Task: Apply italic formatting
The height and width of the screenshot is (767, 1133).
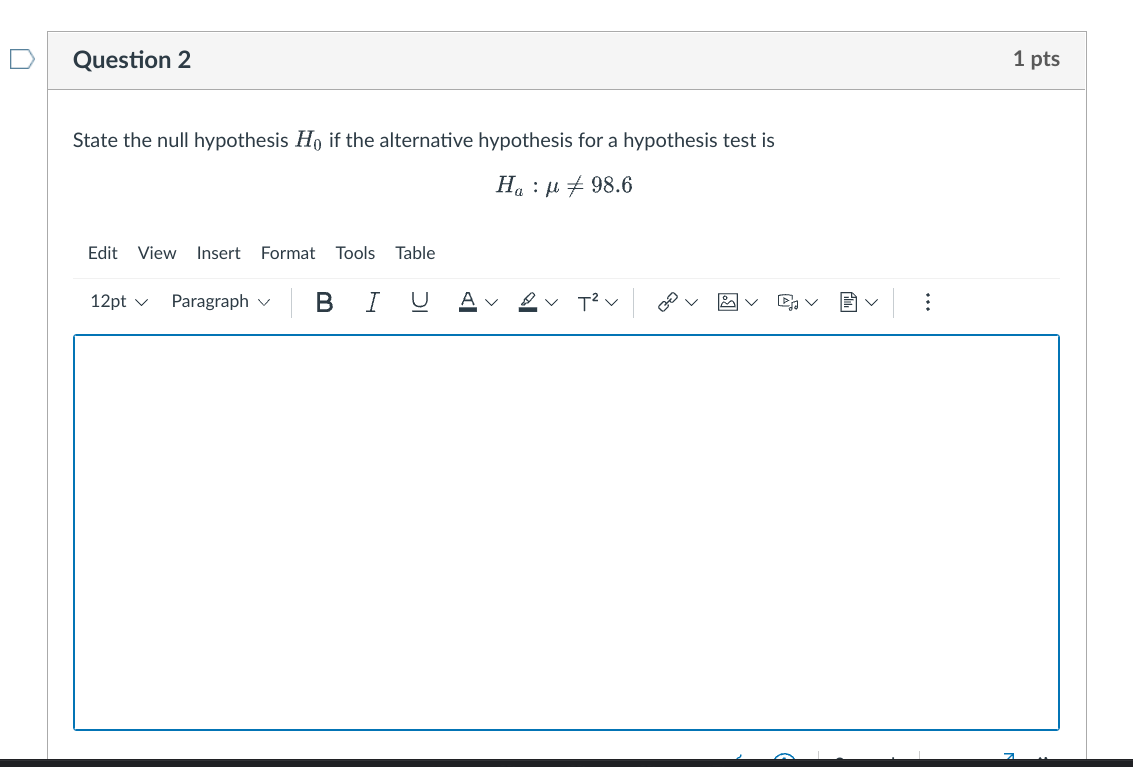Action: (x=371, y=302)
